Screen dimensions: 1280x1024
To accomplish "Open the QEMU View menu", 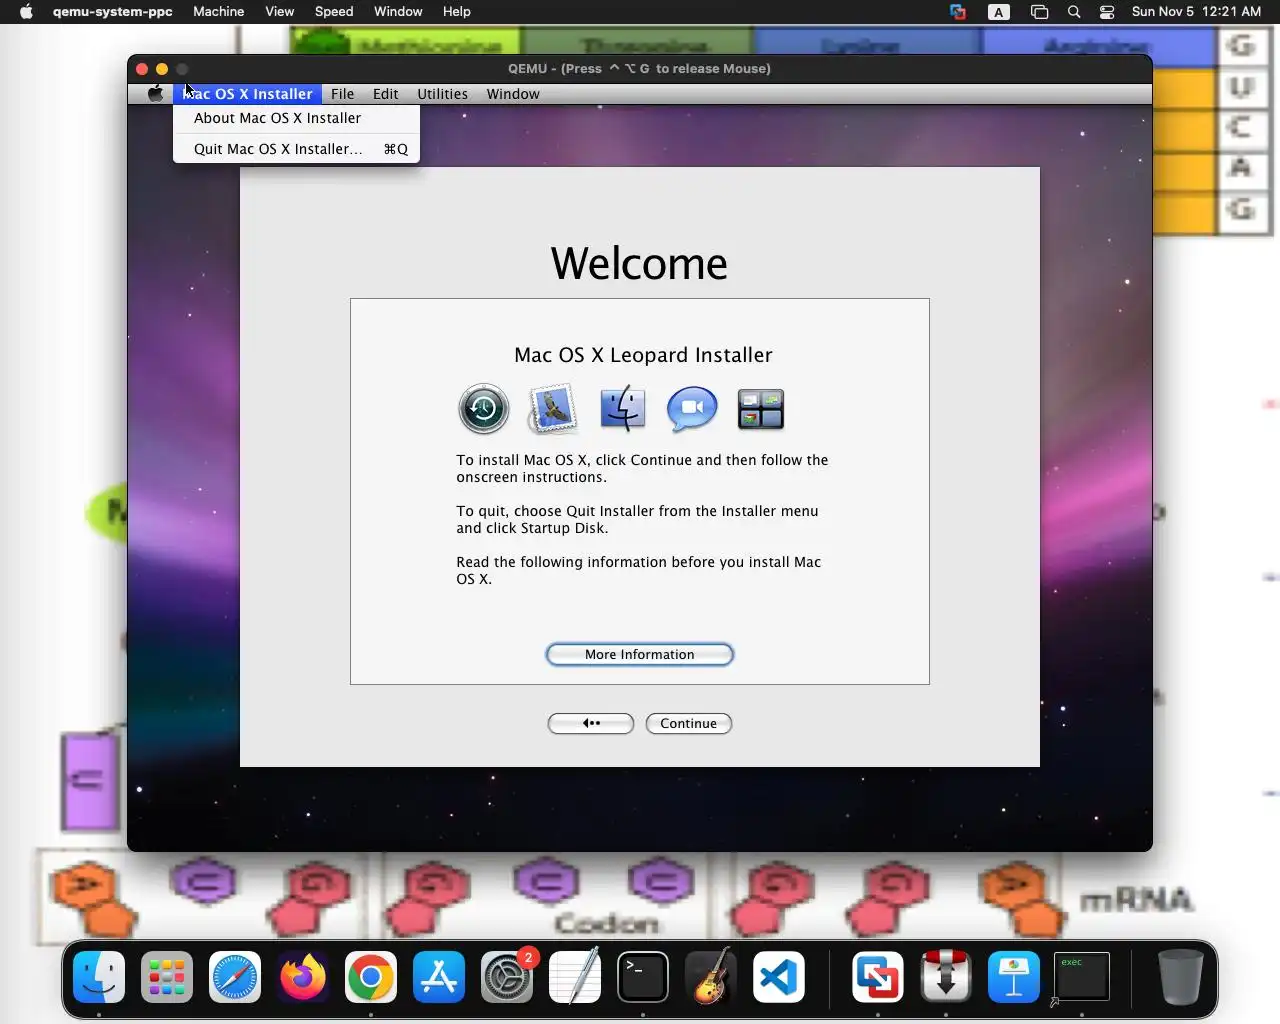I will pos(279,12).
